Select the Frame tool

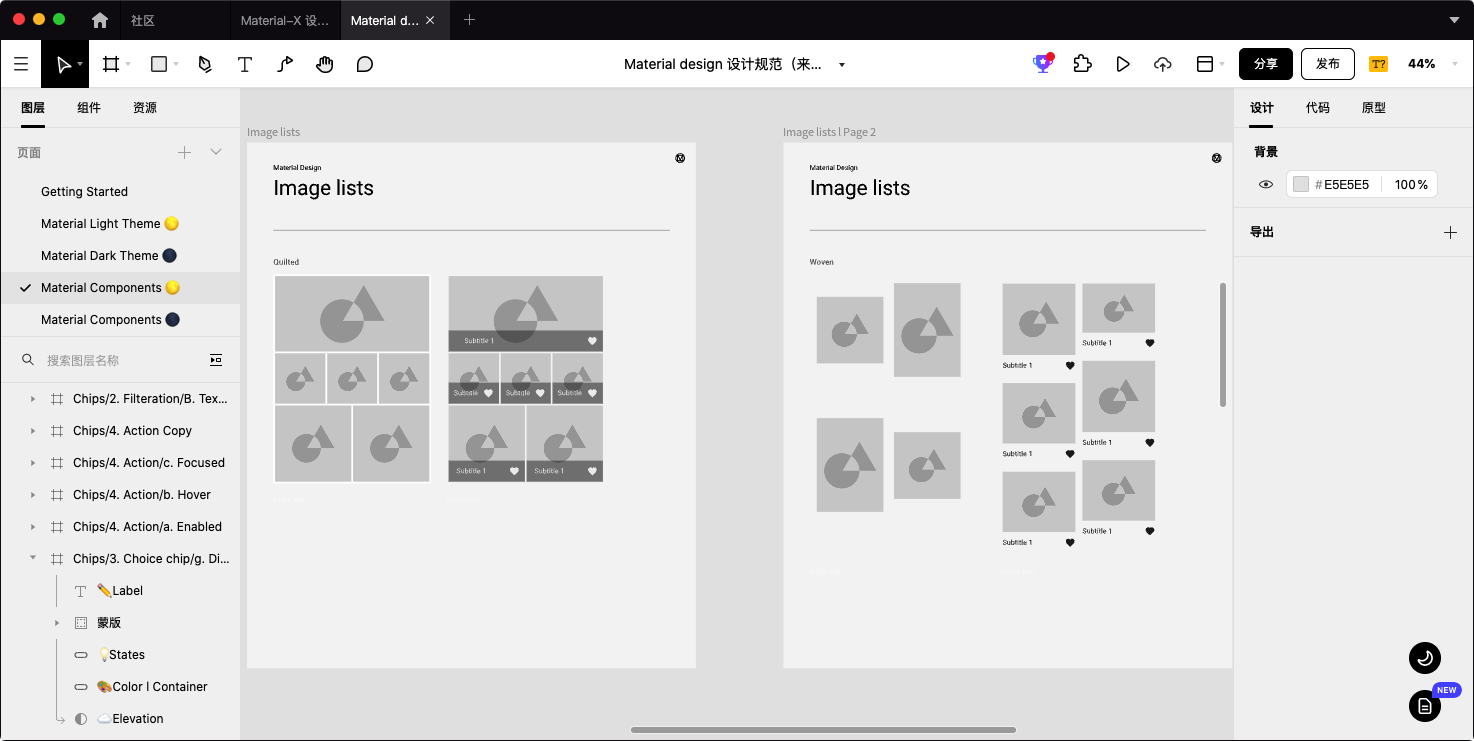(x=111, y=64)
